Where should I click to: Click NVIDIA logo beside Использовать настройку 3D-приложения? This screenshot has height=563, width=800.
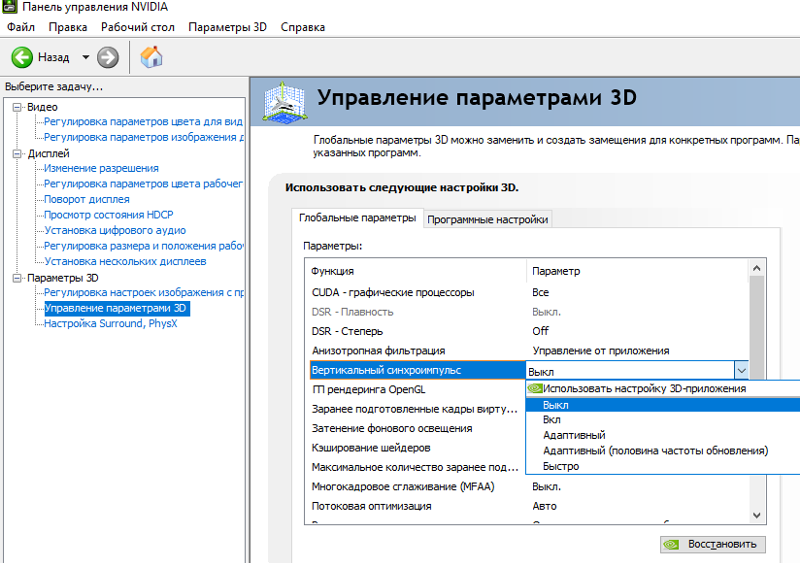(535, 388)
